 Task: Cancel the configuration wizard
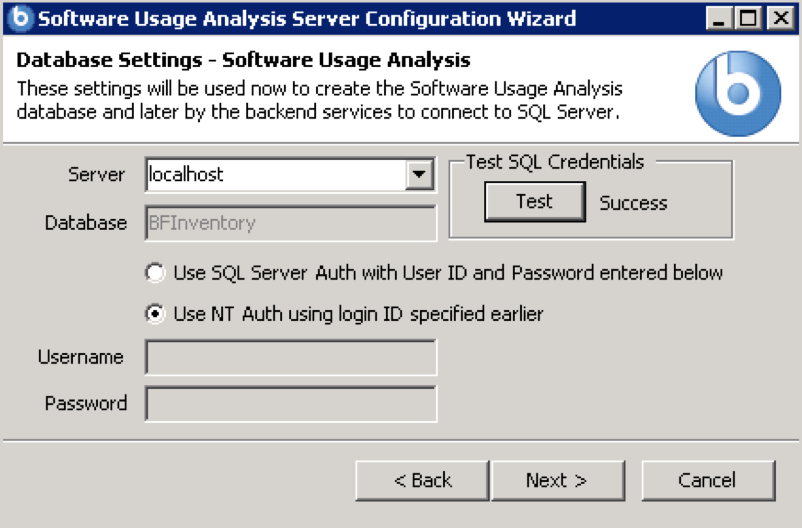click(707, 481)
